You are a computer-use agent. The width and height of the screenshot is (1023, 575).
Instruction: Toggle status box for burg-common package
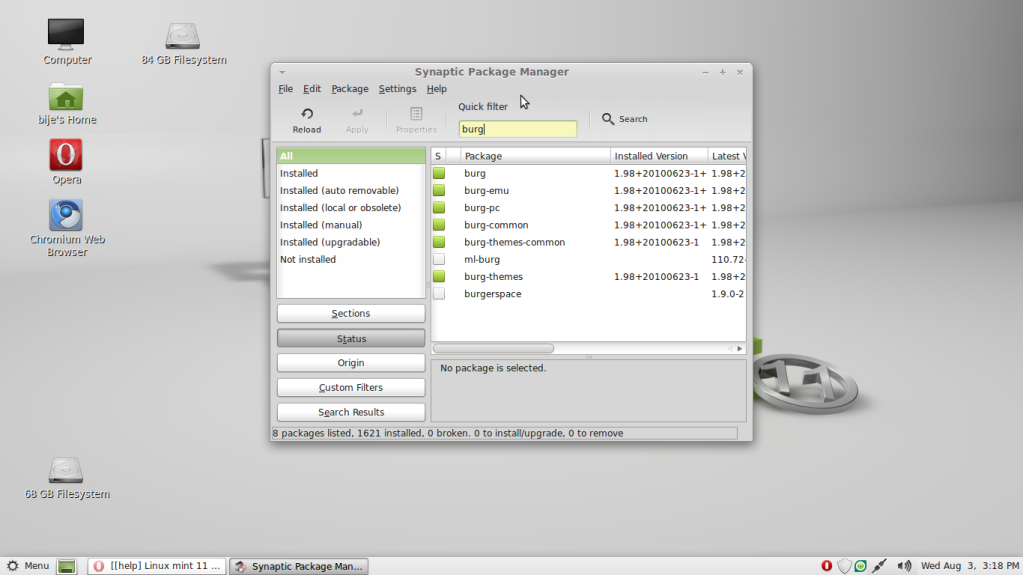coord(439,225)
